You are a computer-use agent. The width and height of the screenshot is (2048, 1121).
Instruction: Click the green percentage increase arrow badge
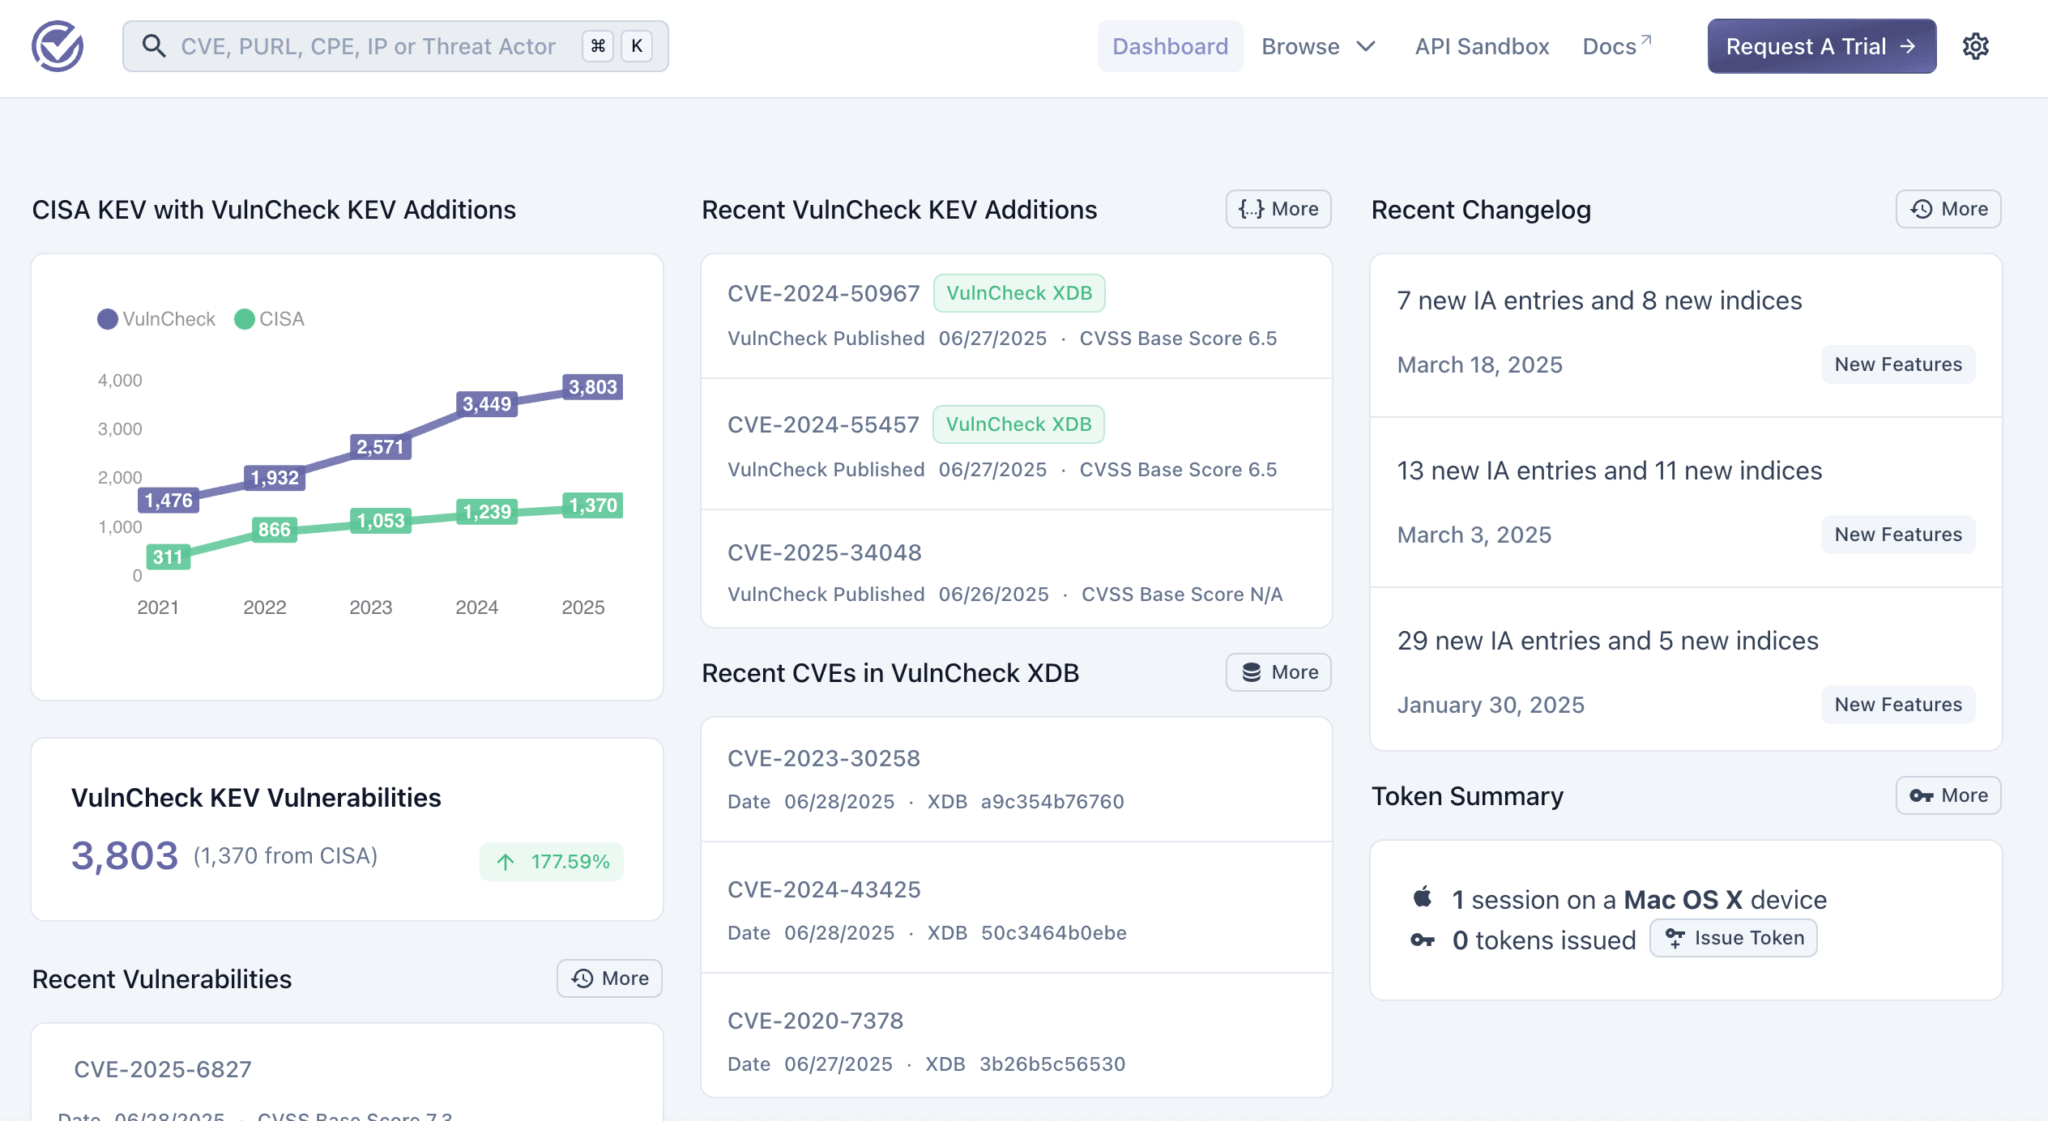pyautogui.click(x=551, y=862)
